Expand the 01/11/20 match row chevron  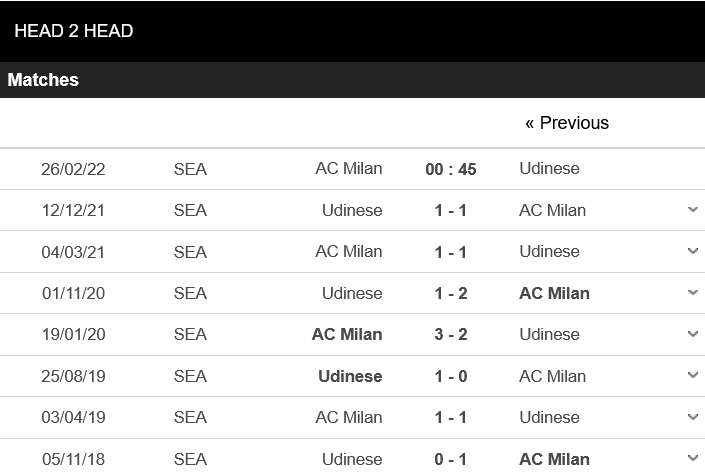693,293
